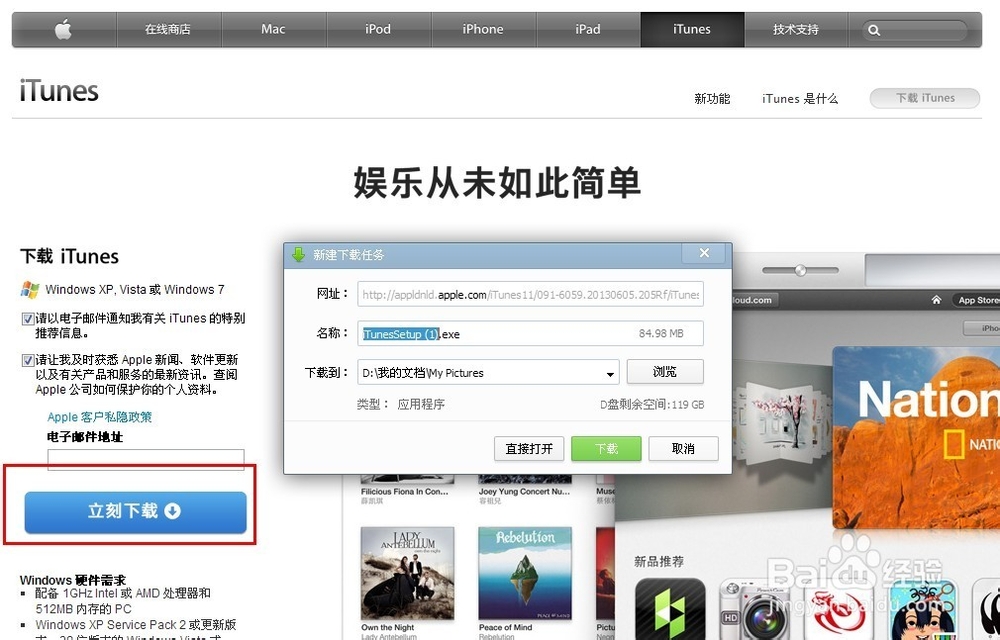This screenshot has width=1000, height=640.
Task: Click the 新品推荐 heading
Action: (659, 562)
